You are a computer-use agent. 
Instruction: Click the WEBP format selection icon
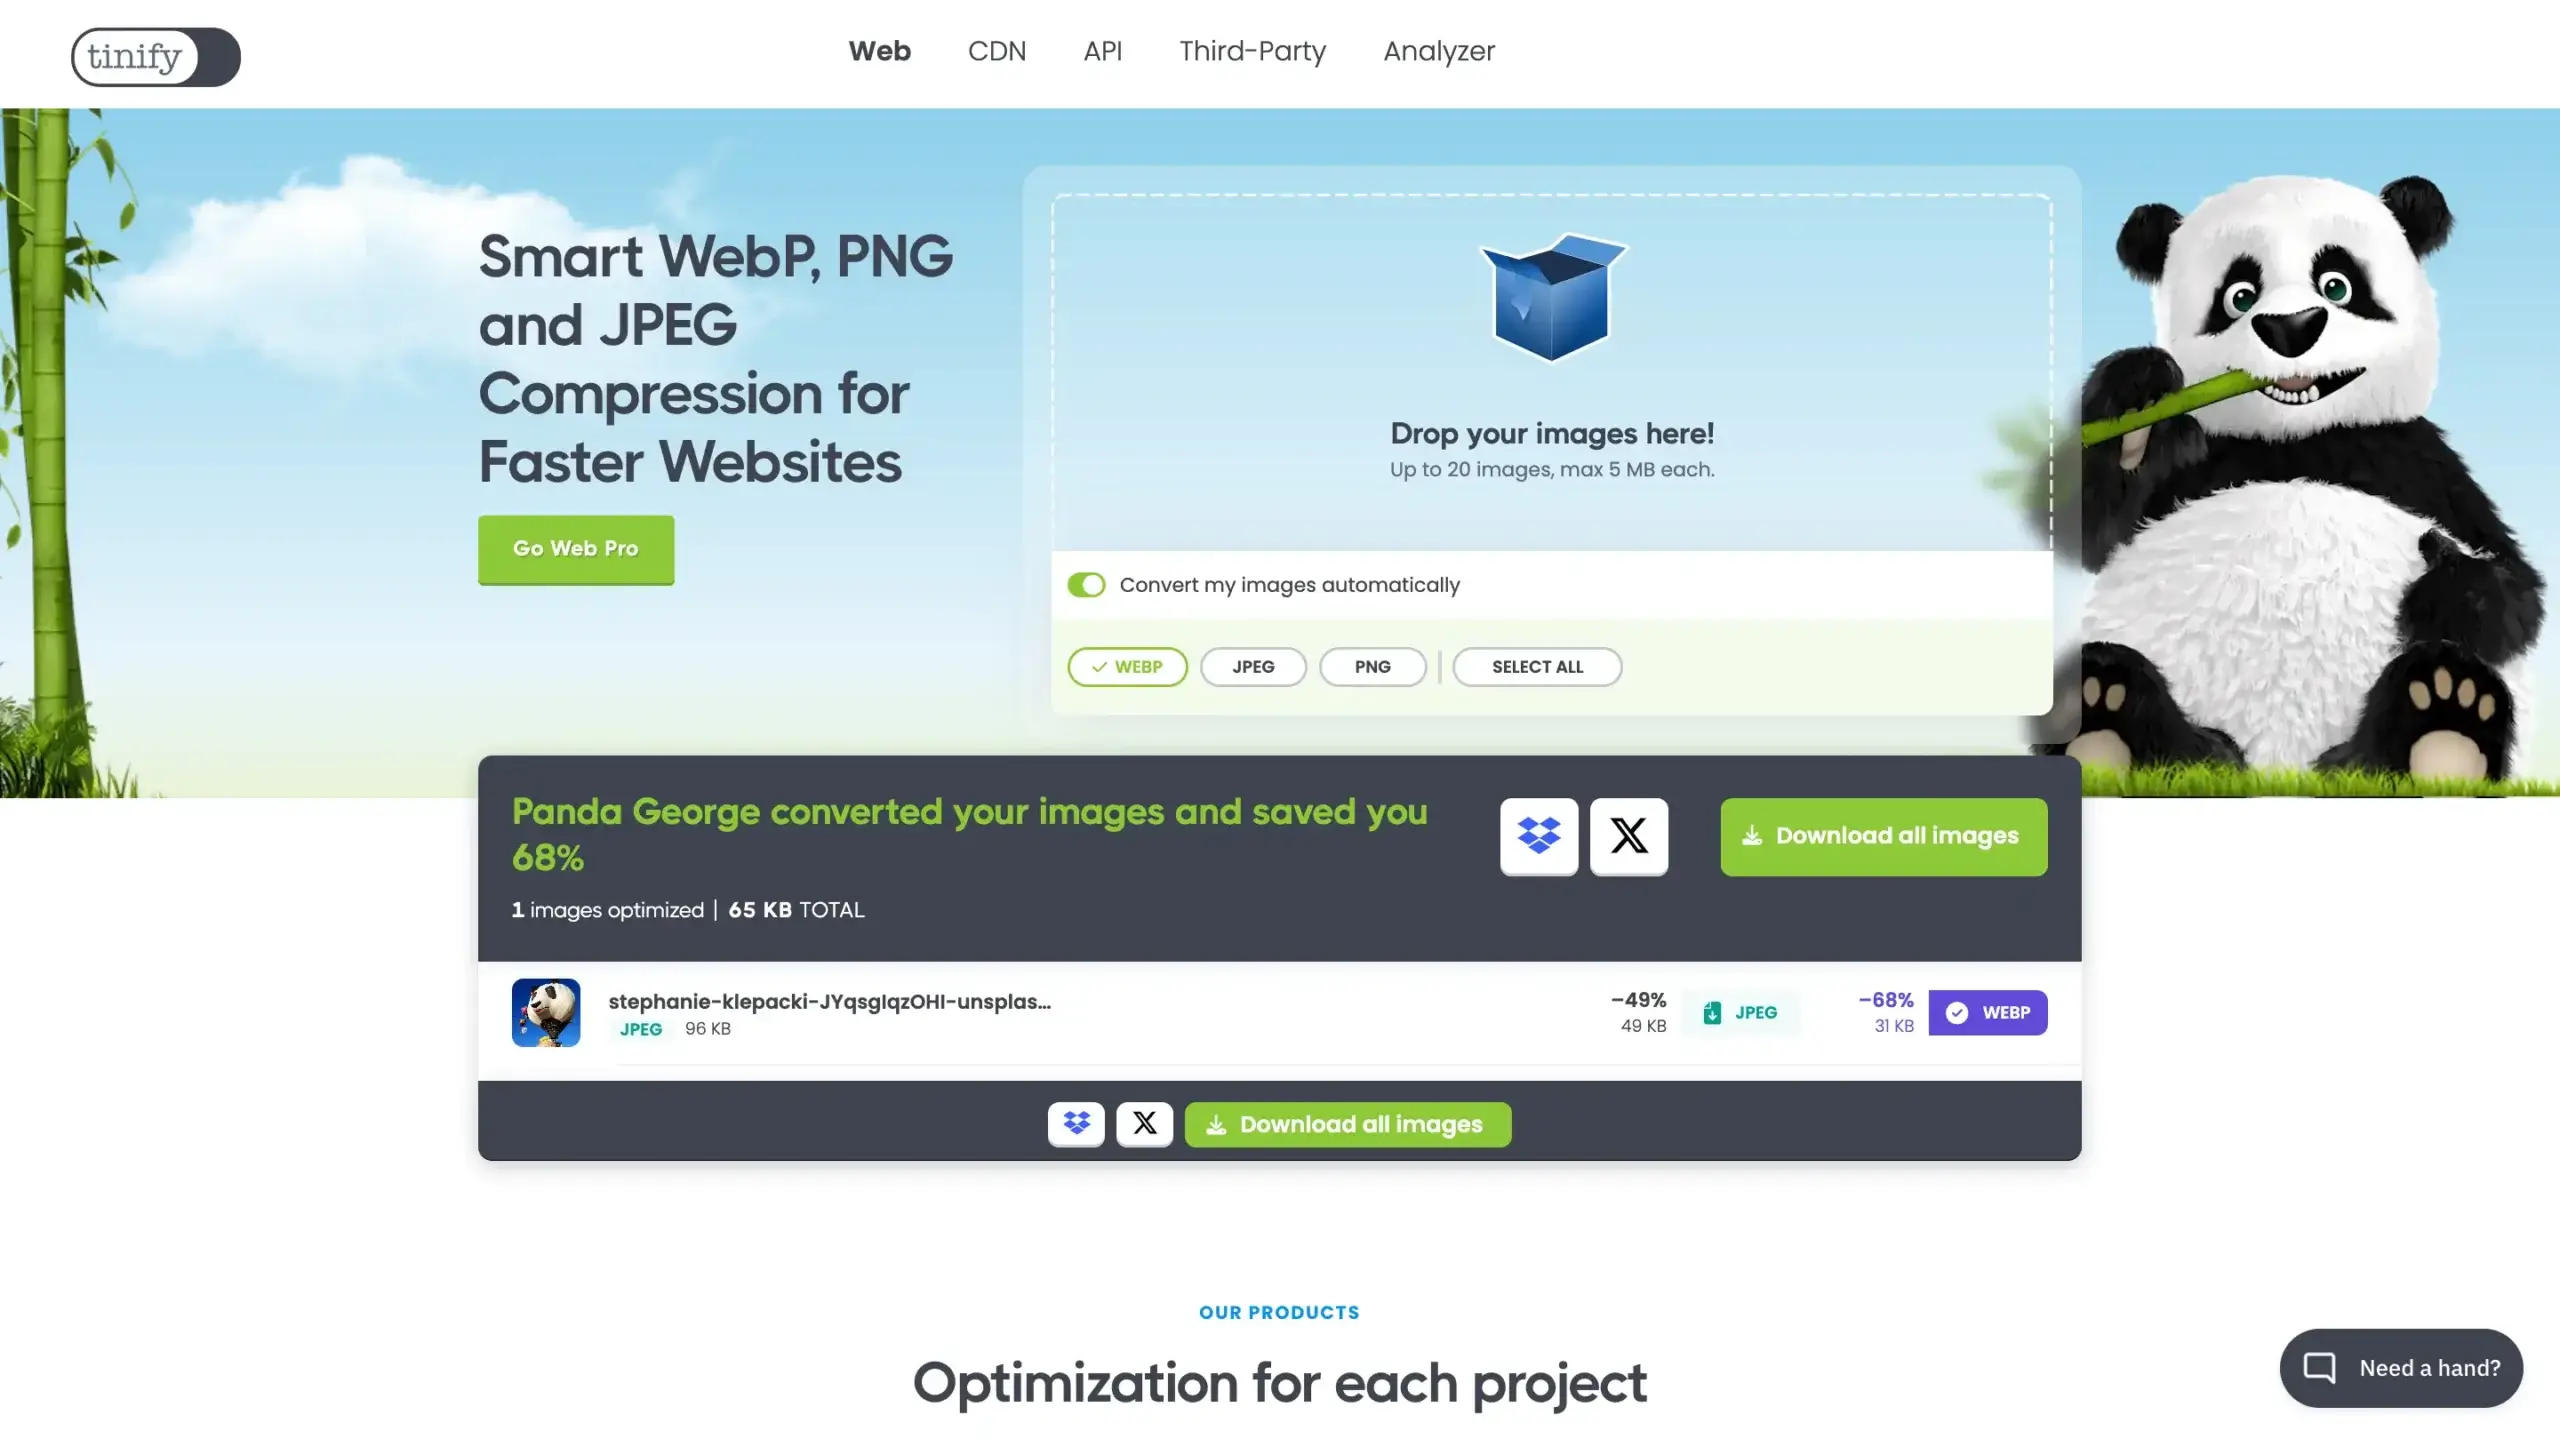1127,666
